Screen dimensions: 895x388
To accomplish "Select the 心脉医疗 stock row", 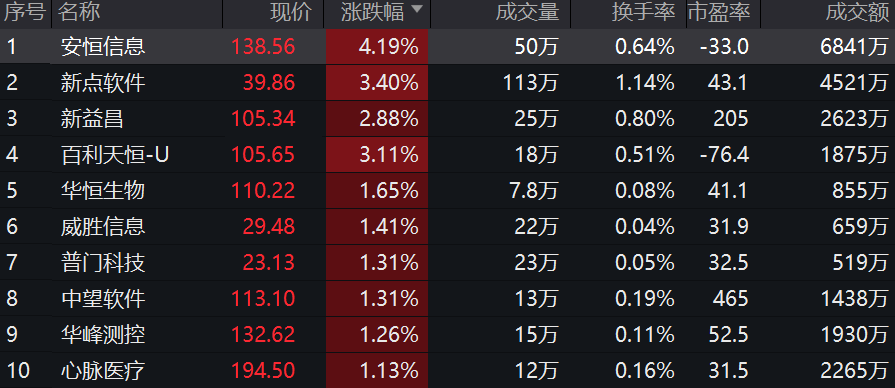I will [448, 370].
